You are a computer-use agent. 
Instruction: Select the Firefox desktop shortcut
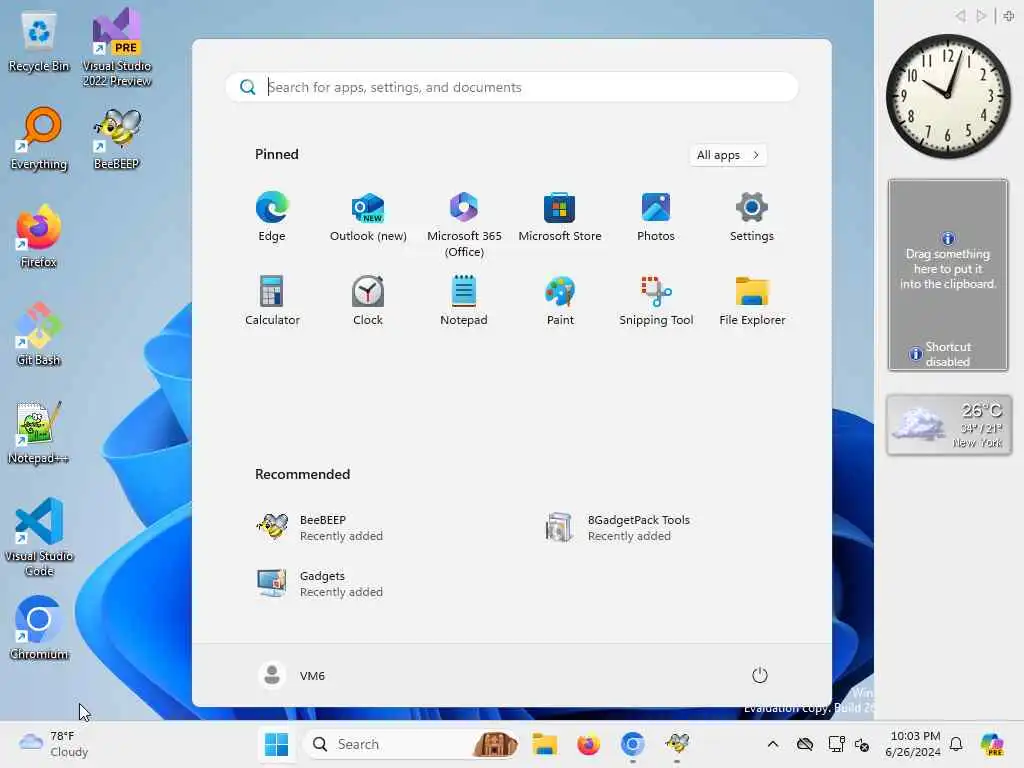(x=39, y=236)
